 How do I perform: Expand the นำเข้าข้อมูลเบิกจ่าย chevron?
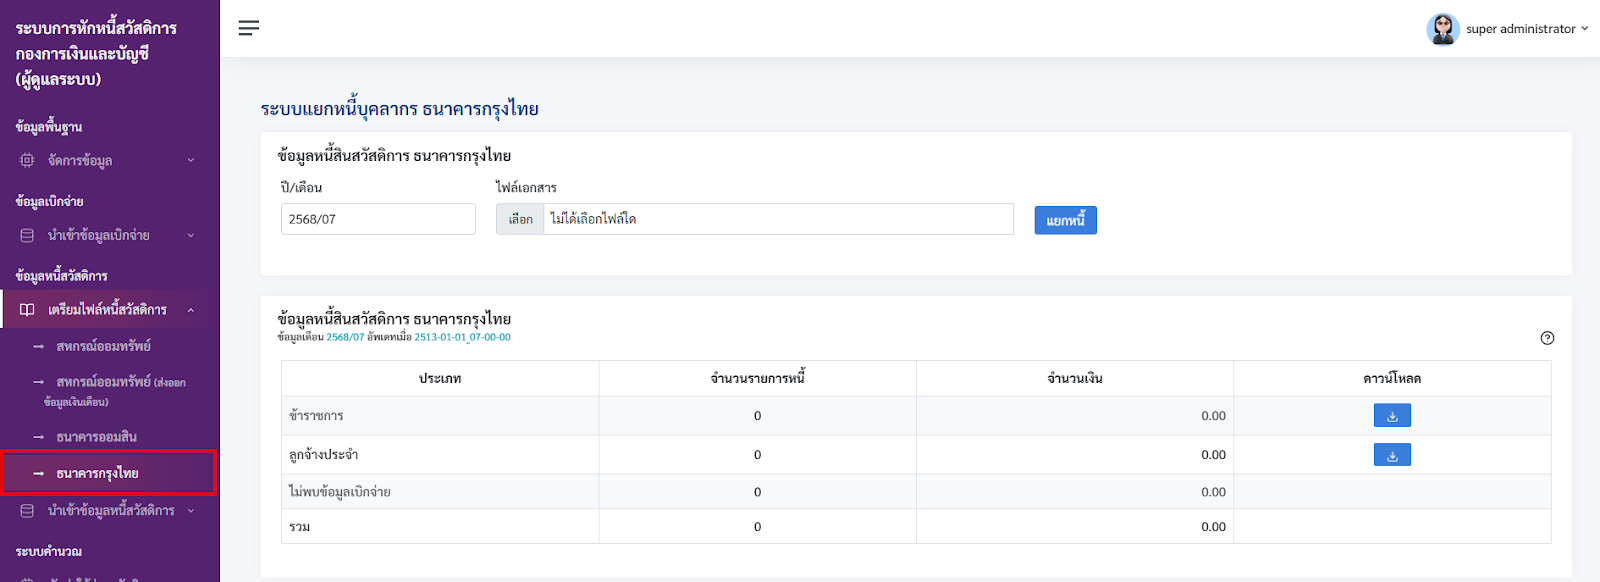(x=191, y=235)
